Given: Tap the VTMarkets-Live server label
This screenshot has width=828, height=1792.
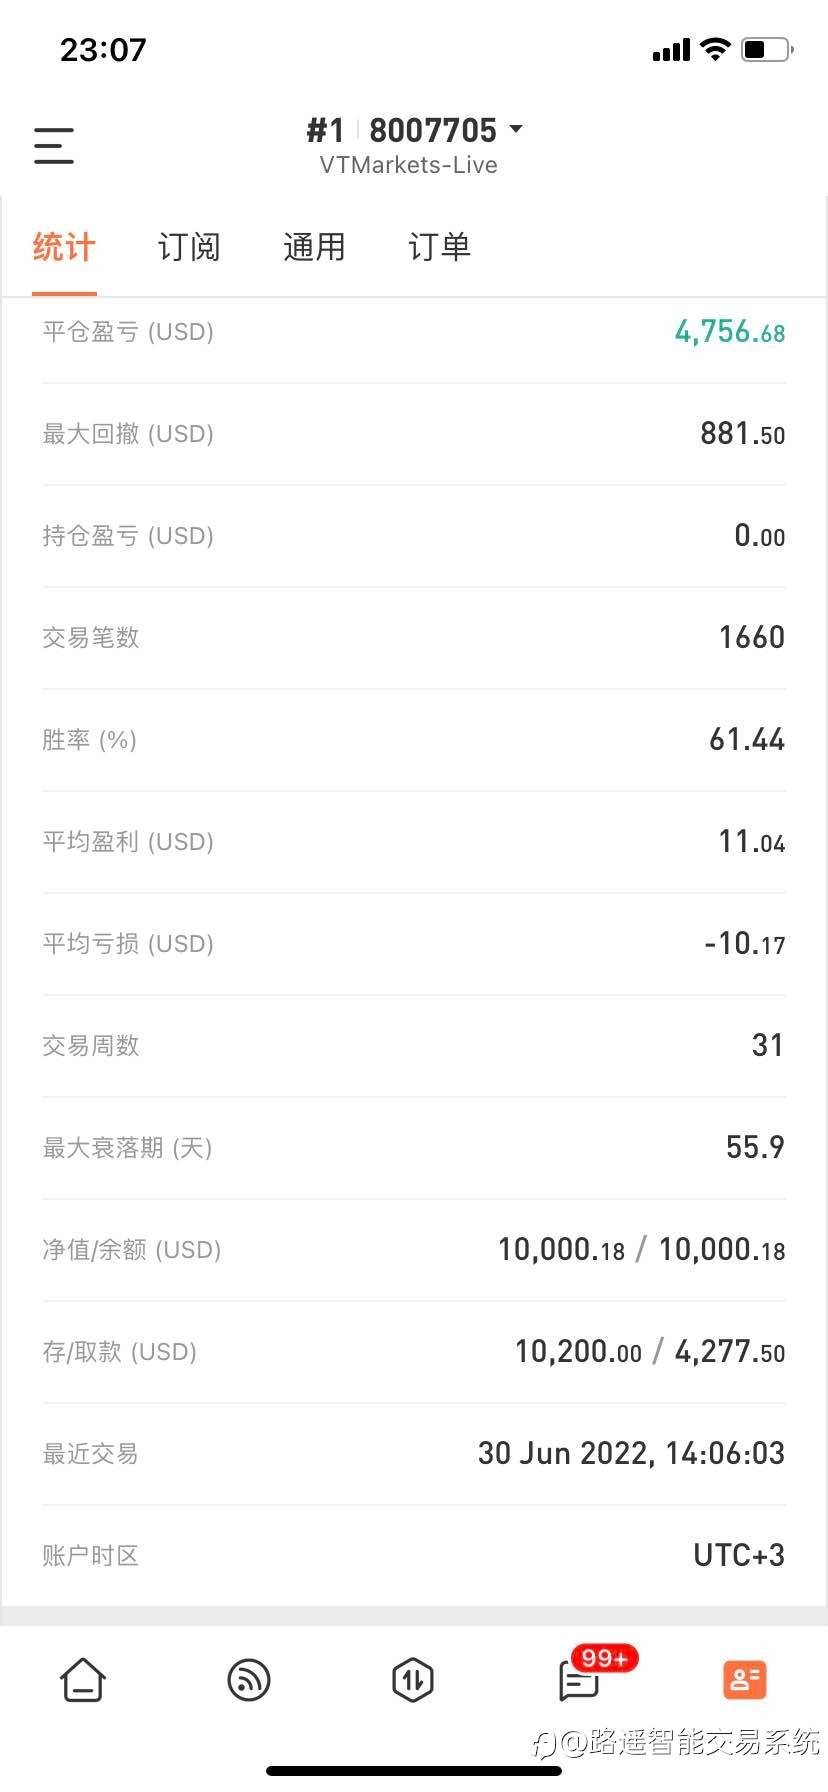Looking at the screenshot, I should [408, 165].
